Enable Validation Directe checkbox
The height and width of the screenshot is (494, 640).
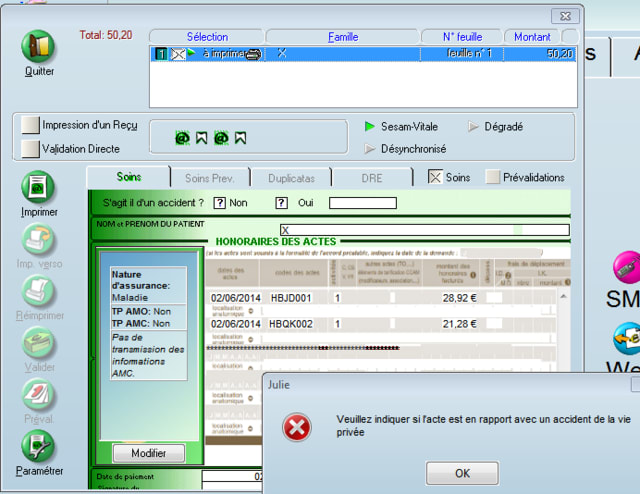[31, 148]
